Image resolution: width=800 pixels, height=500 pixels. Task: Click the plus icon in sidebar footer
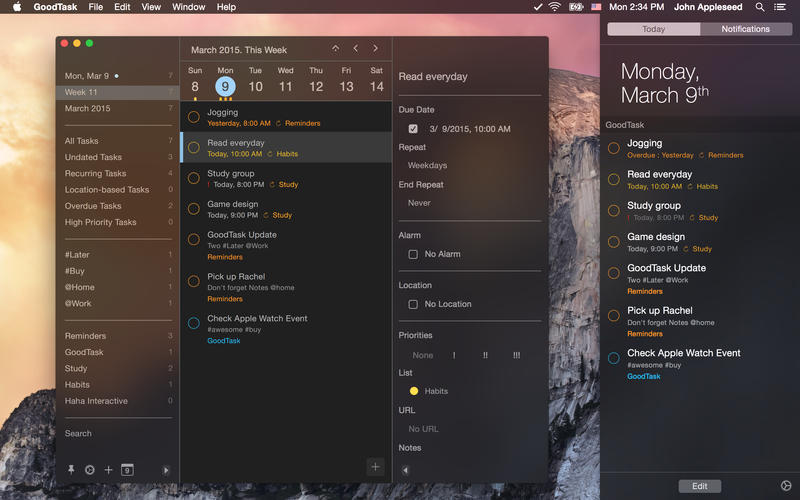108,470
